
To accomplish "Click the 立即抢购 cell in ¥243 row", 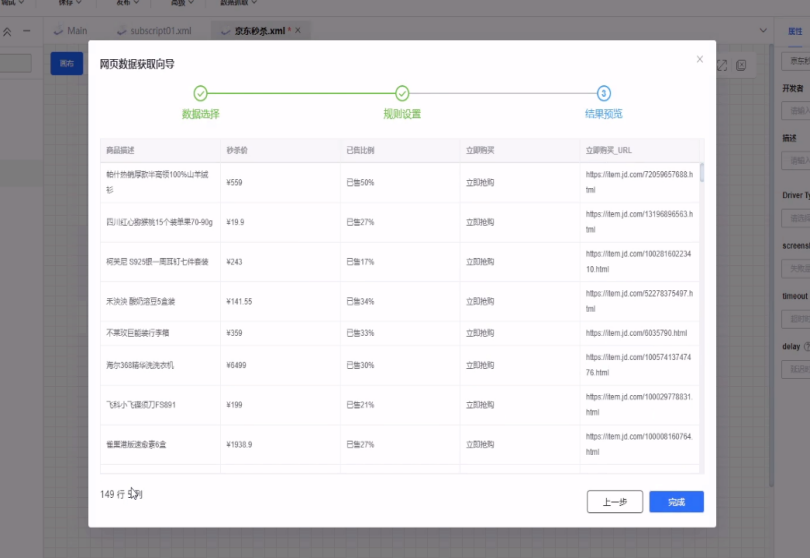I will pyautogui.click(x=520, y=262).
